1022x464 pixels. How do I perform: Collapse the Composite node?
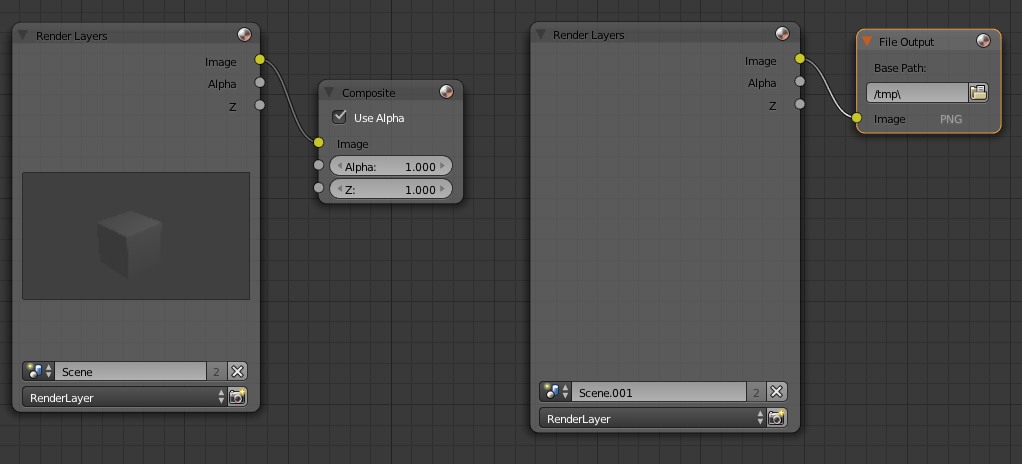tap(328, 93)
